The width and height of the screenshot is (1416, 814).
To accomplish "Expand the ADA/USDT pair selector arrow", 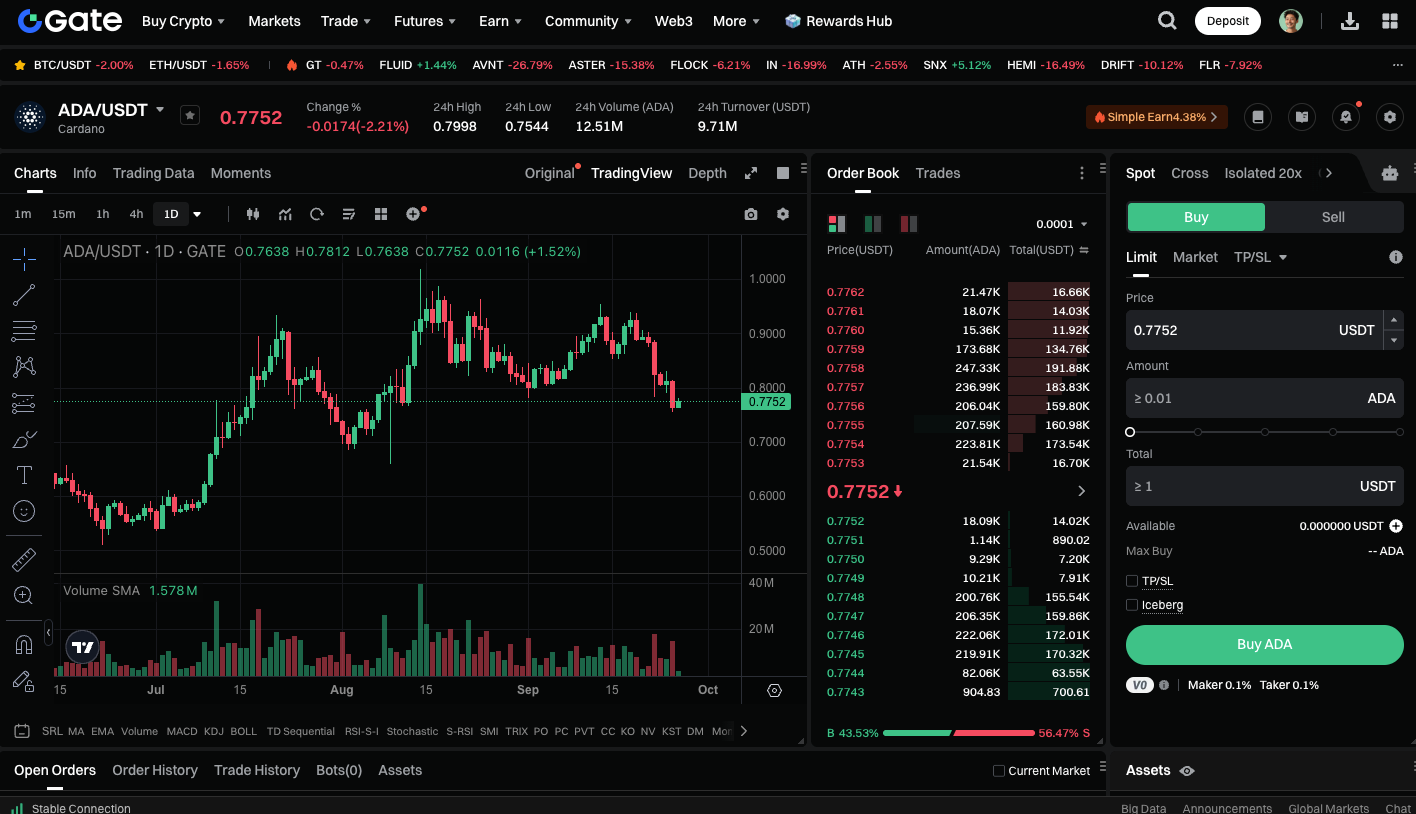I will (160, 109).
